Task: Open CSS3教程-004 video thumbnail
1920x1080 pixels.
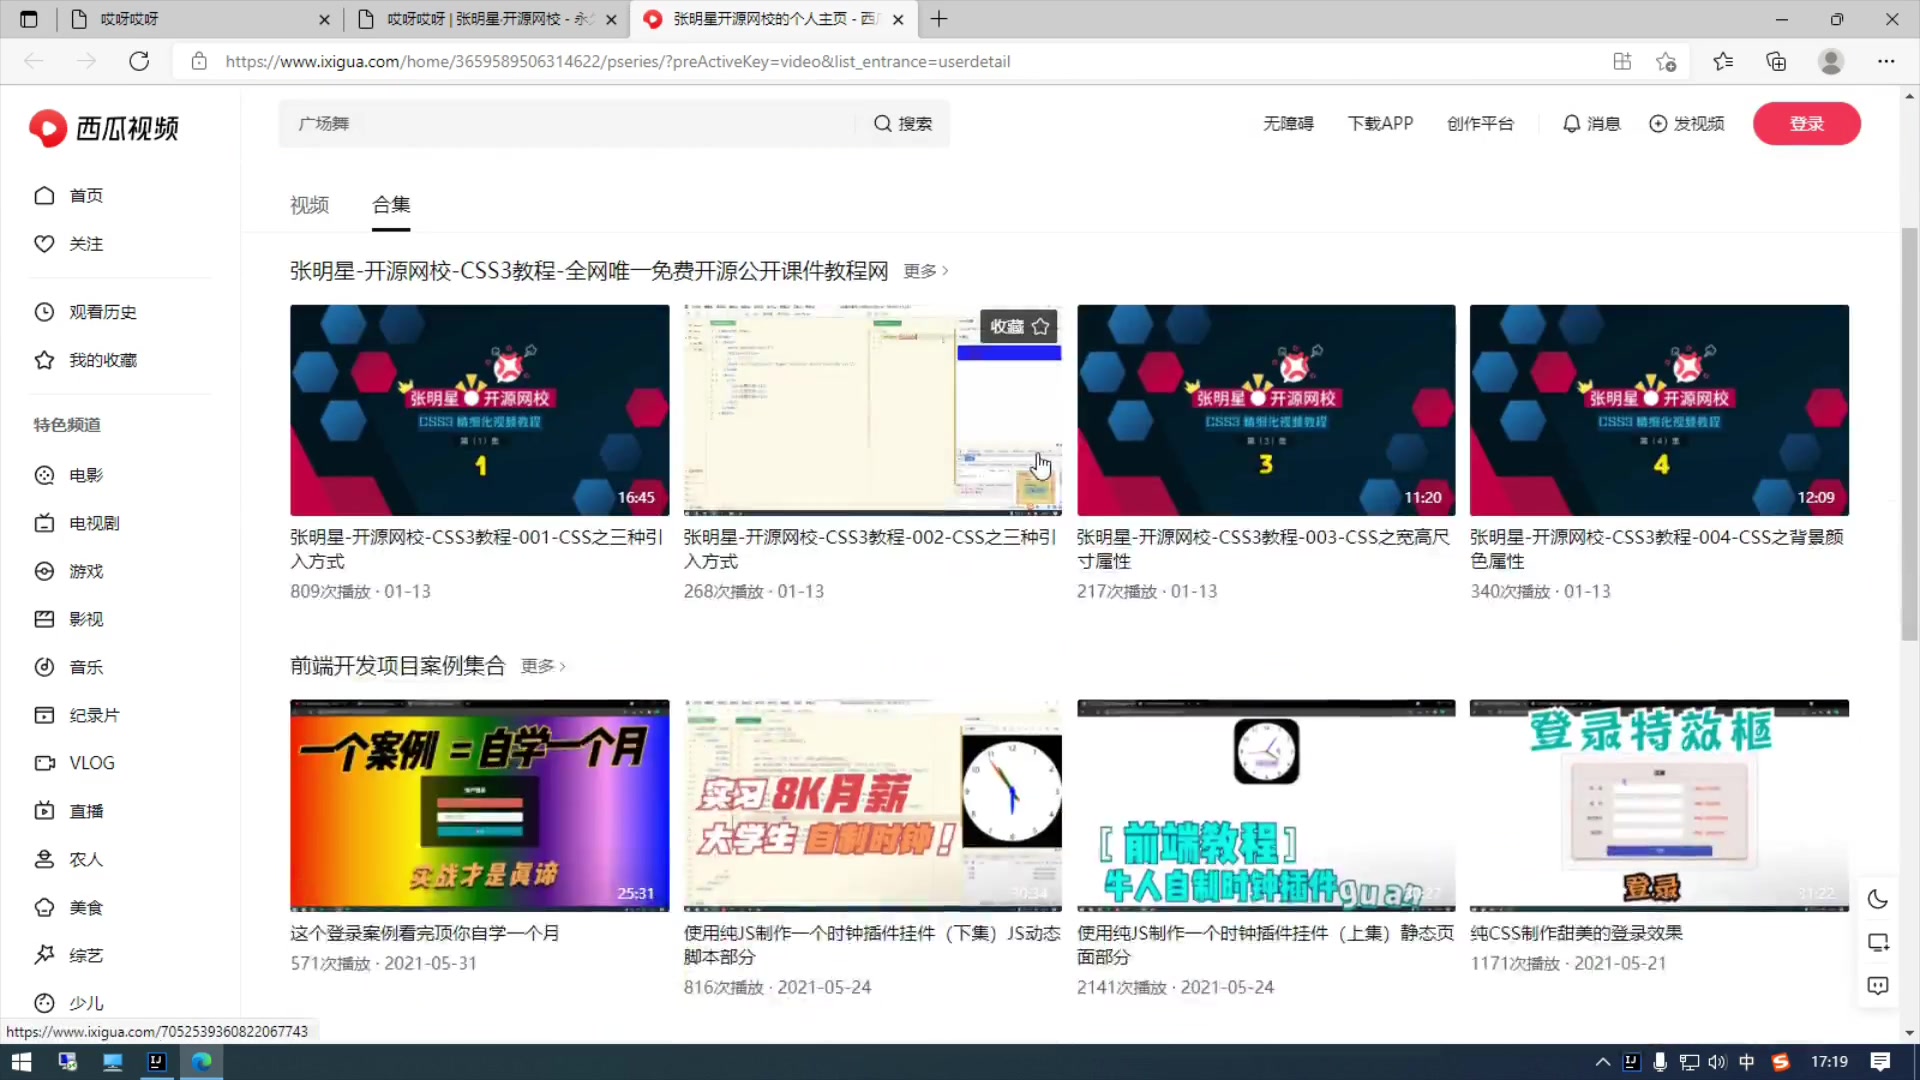Action: [x=1659, y=410]
